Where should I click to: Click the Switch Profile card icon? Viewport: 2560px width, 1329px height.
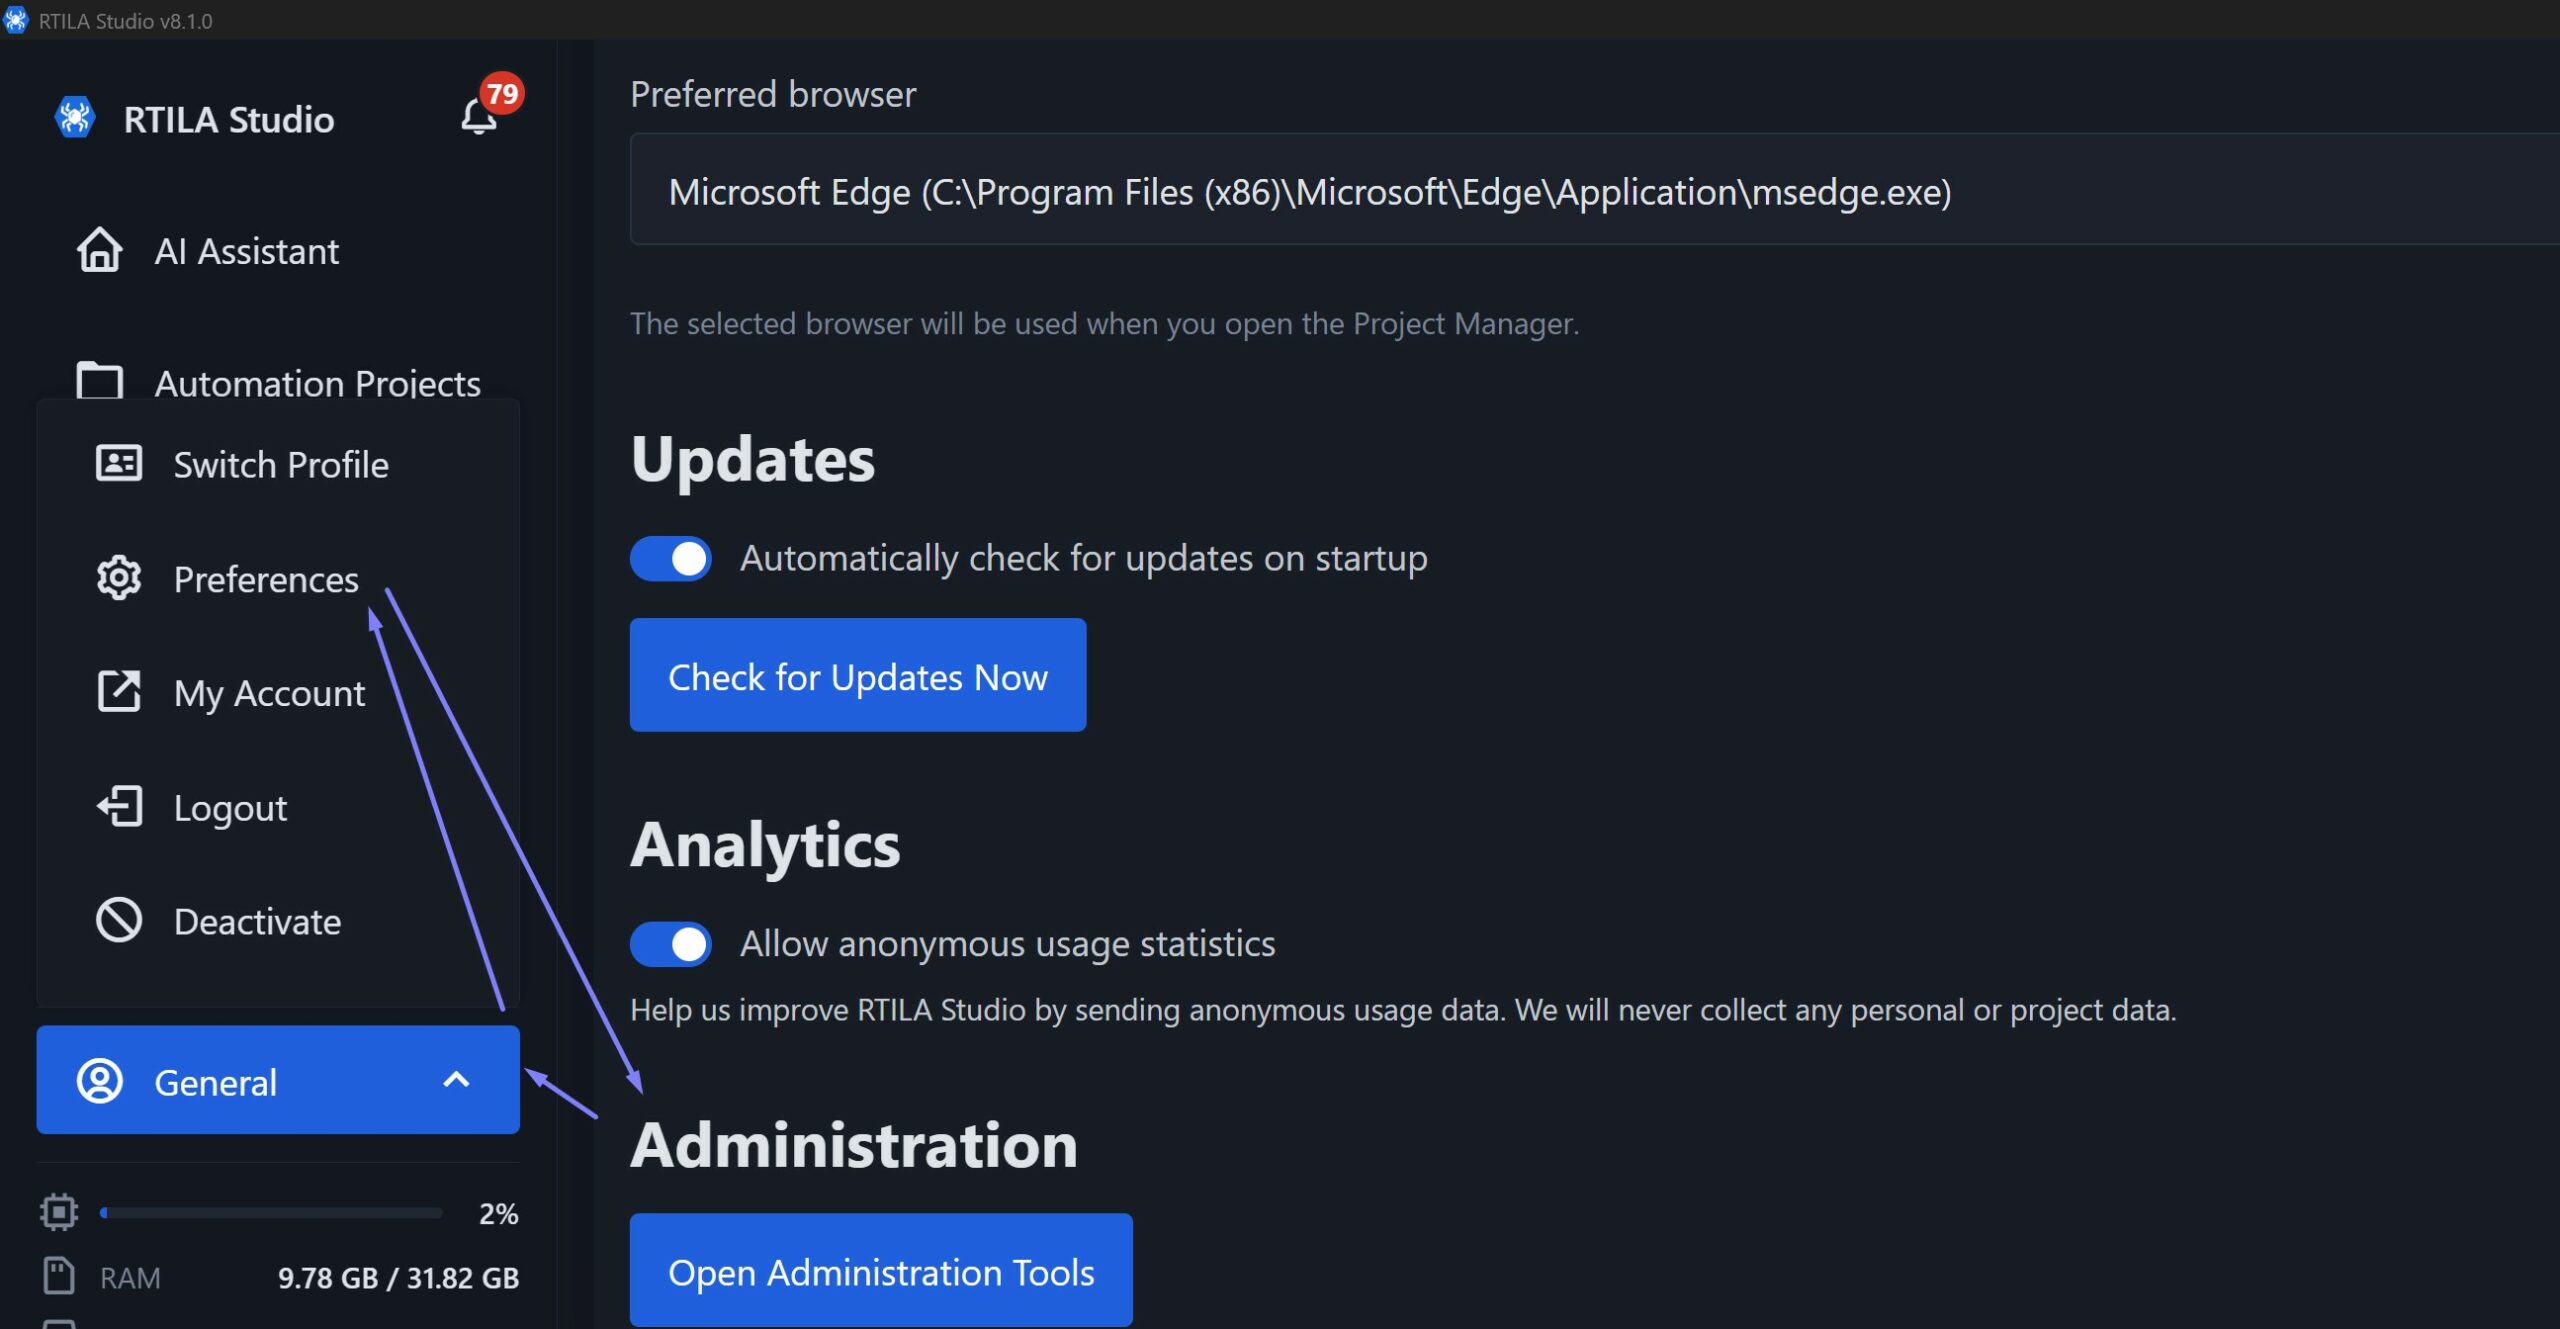118,463
